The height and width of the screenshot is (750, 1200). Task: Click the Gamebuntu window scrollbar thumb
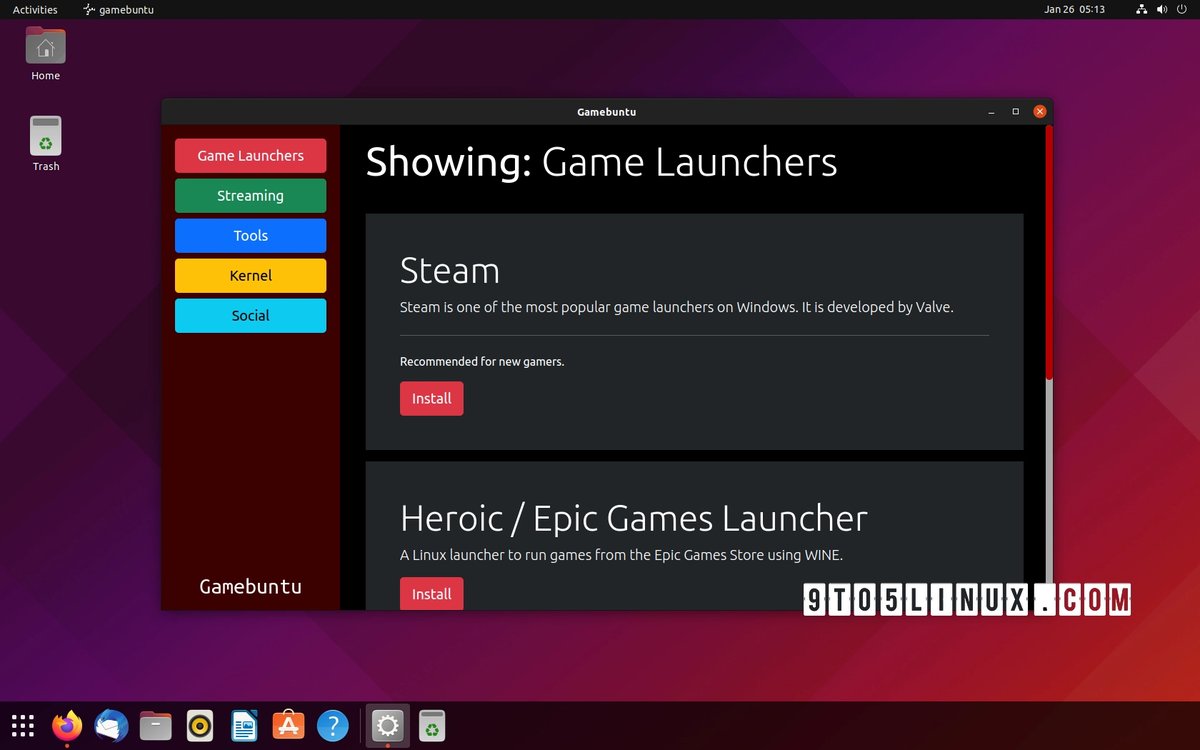[x=1049, y=252]
